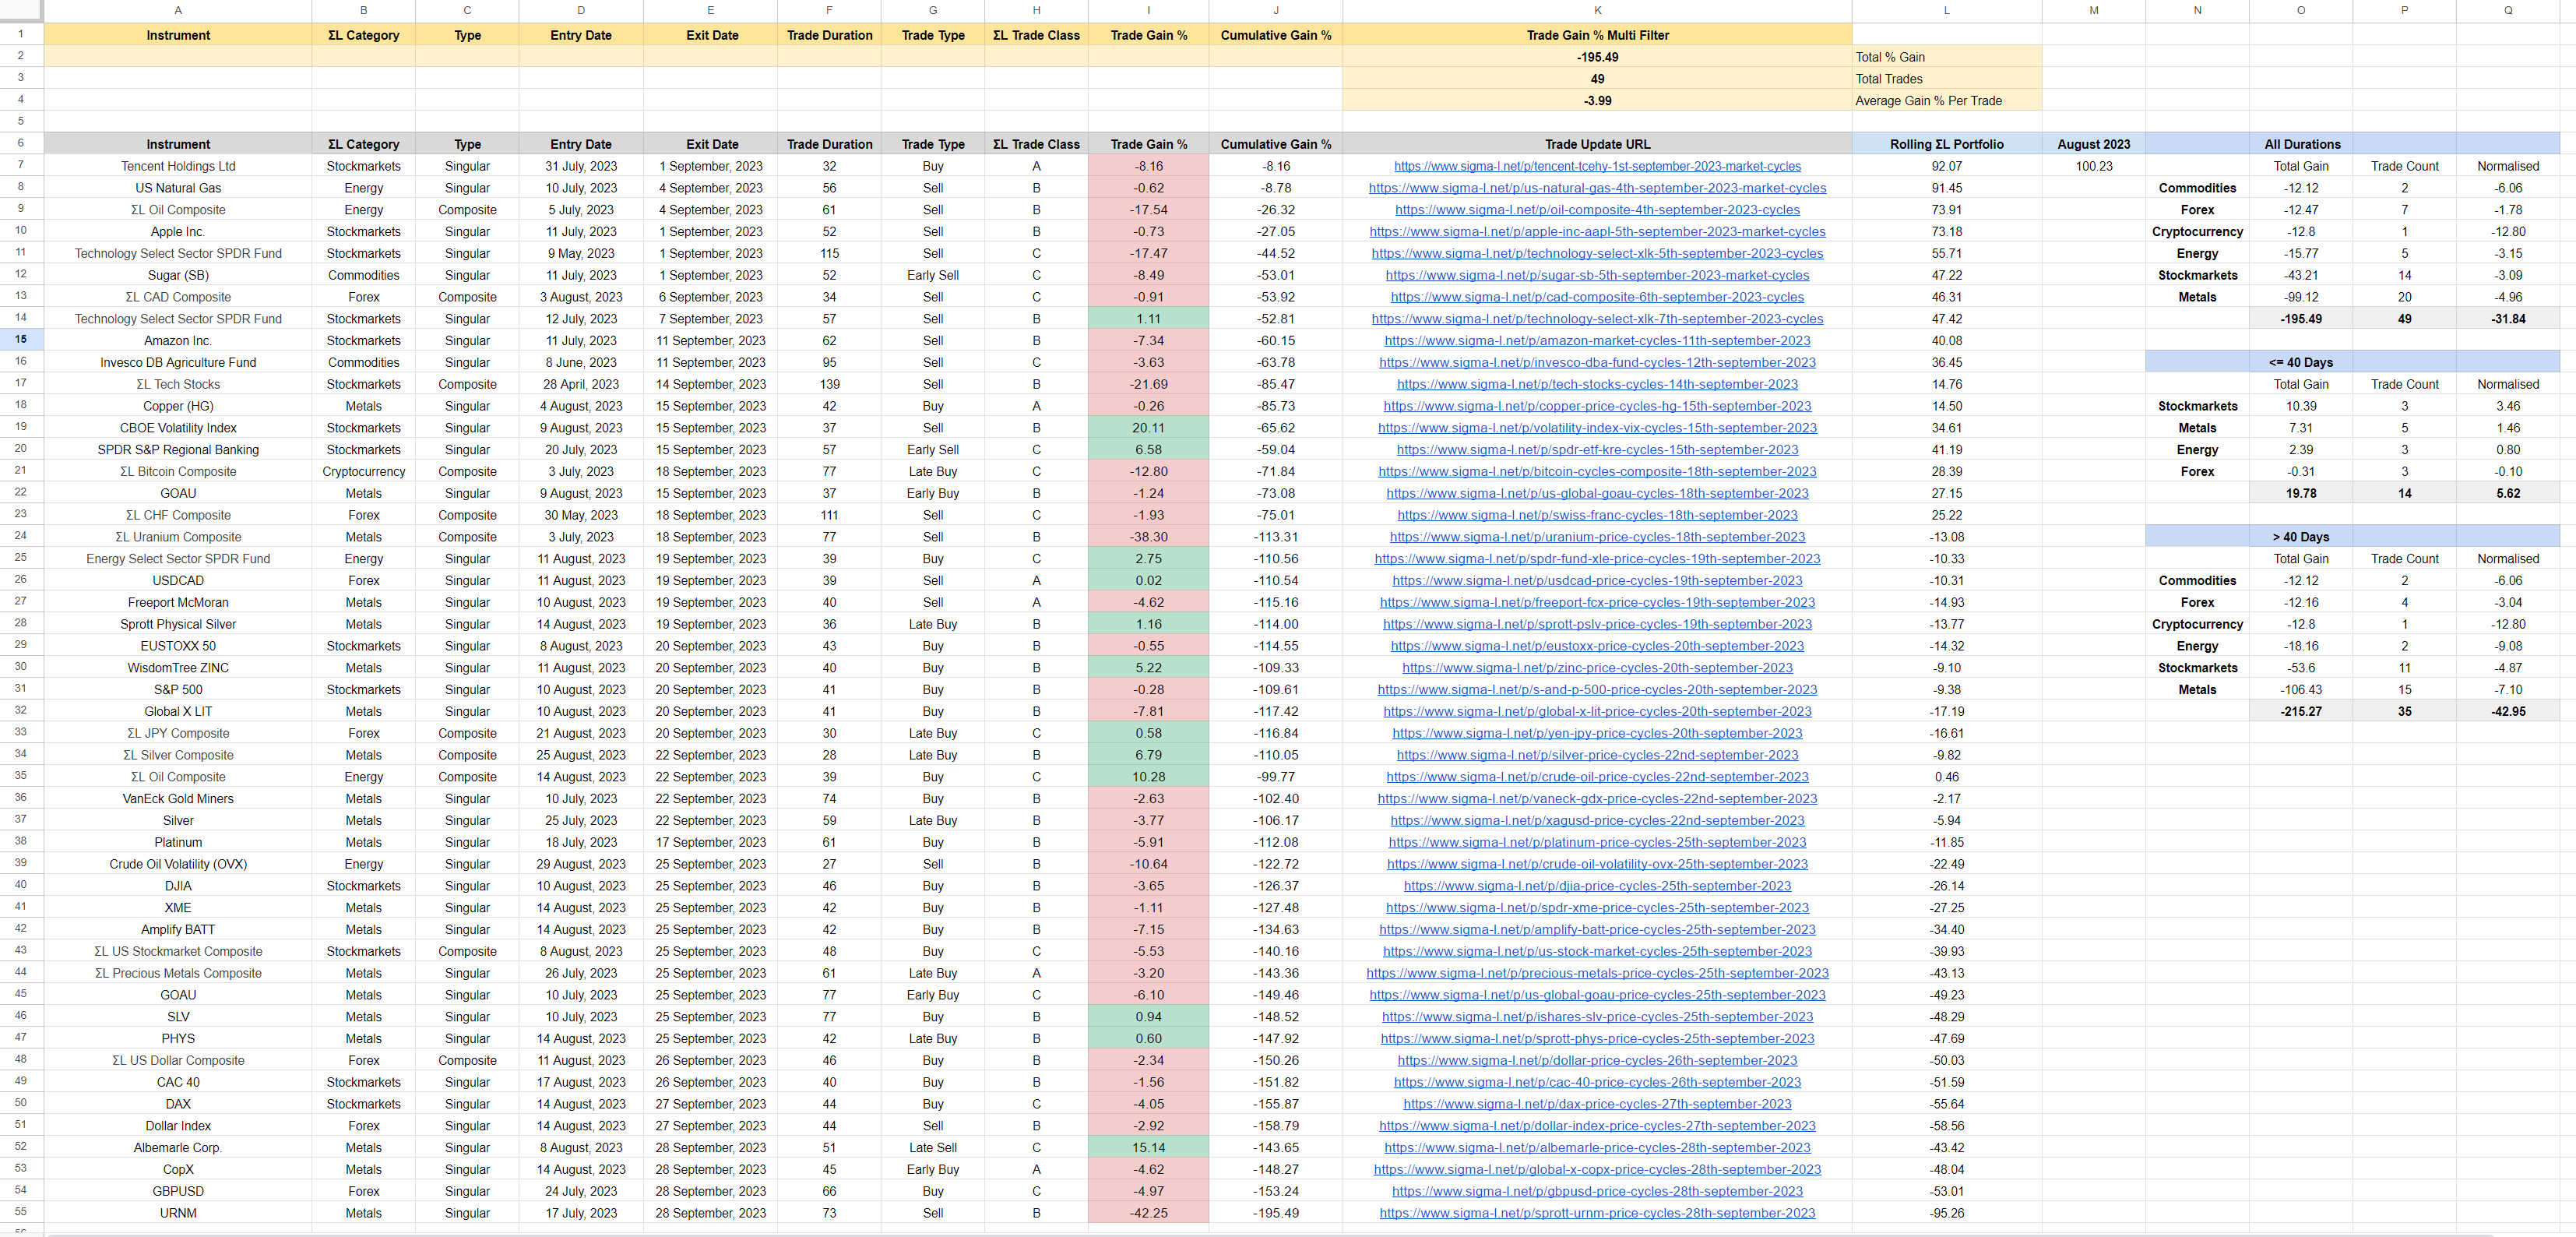
Task: Select row 6 header
Action: (21, 143)
